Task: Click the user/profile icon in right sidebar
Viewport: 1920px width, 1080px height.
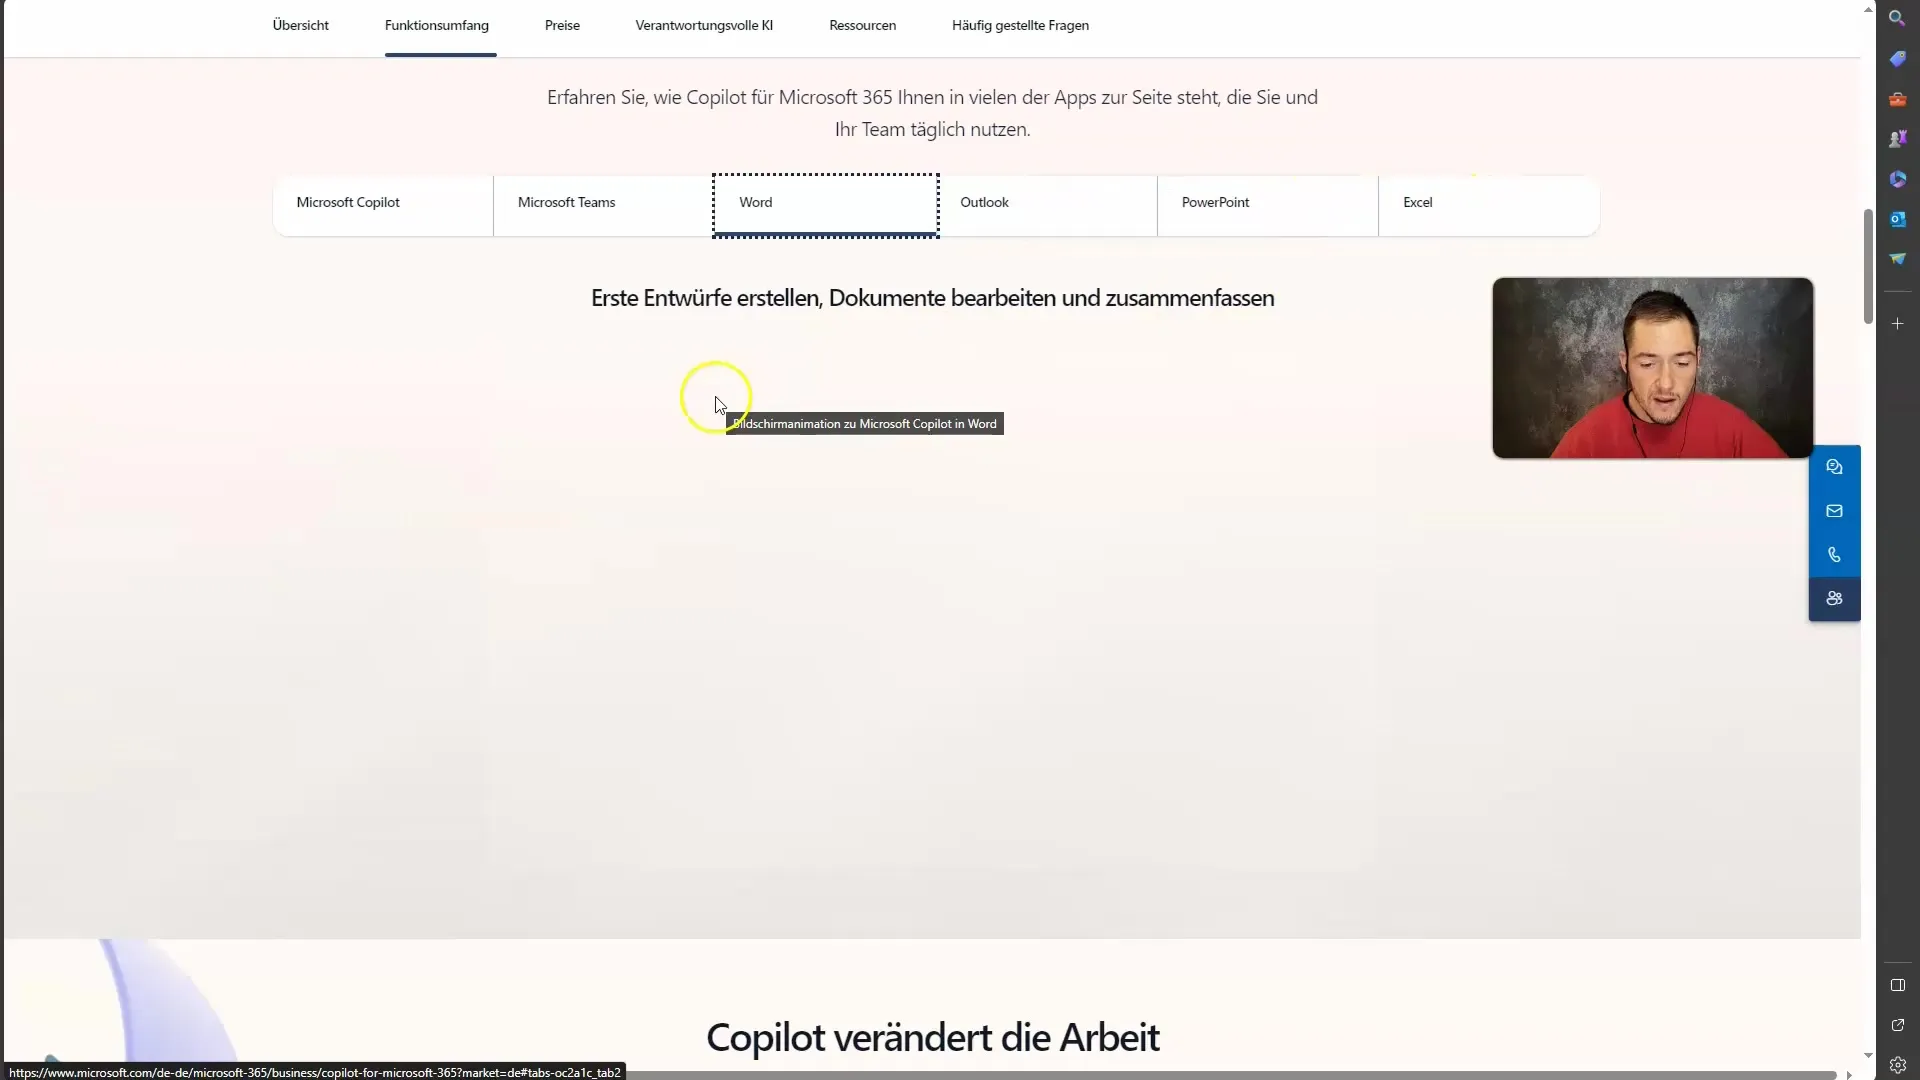Action: (1836, 599)
